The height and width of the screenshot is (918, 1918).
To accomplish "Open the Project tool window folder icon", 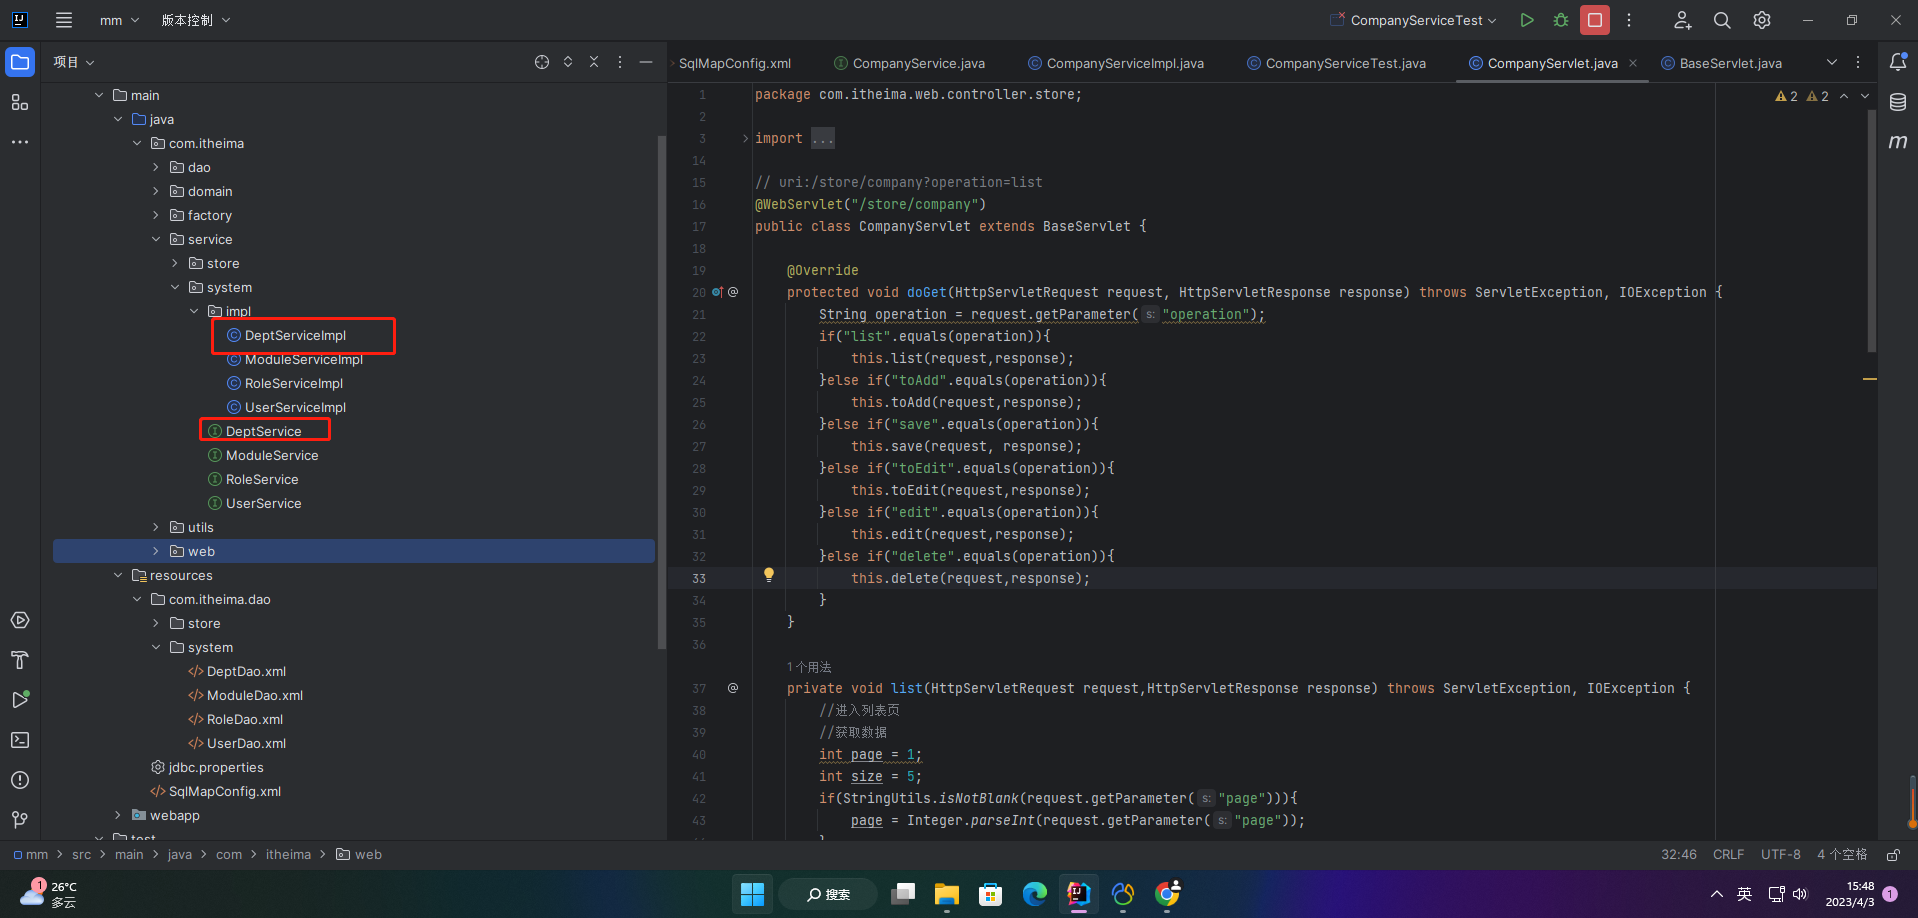I will (20, 62).
